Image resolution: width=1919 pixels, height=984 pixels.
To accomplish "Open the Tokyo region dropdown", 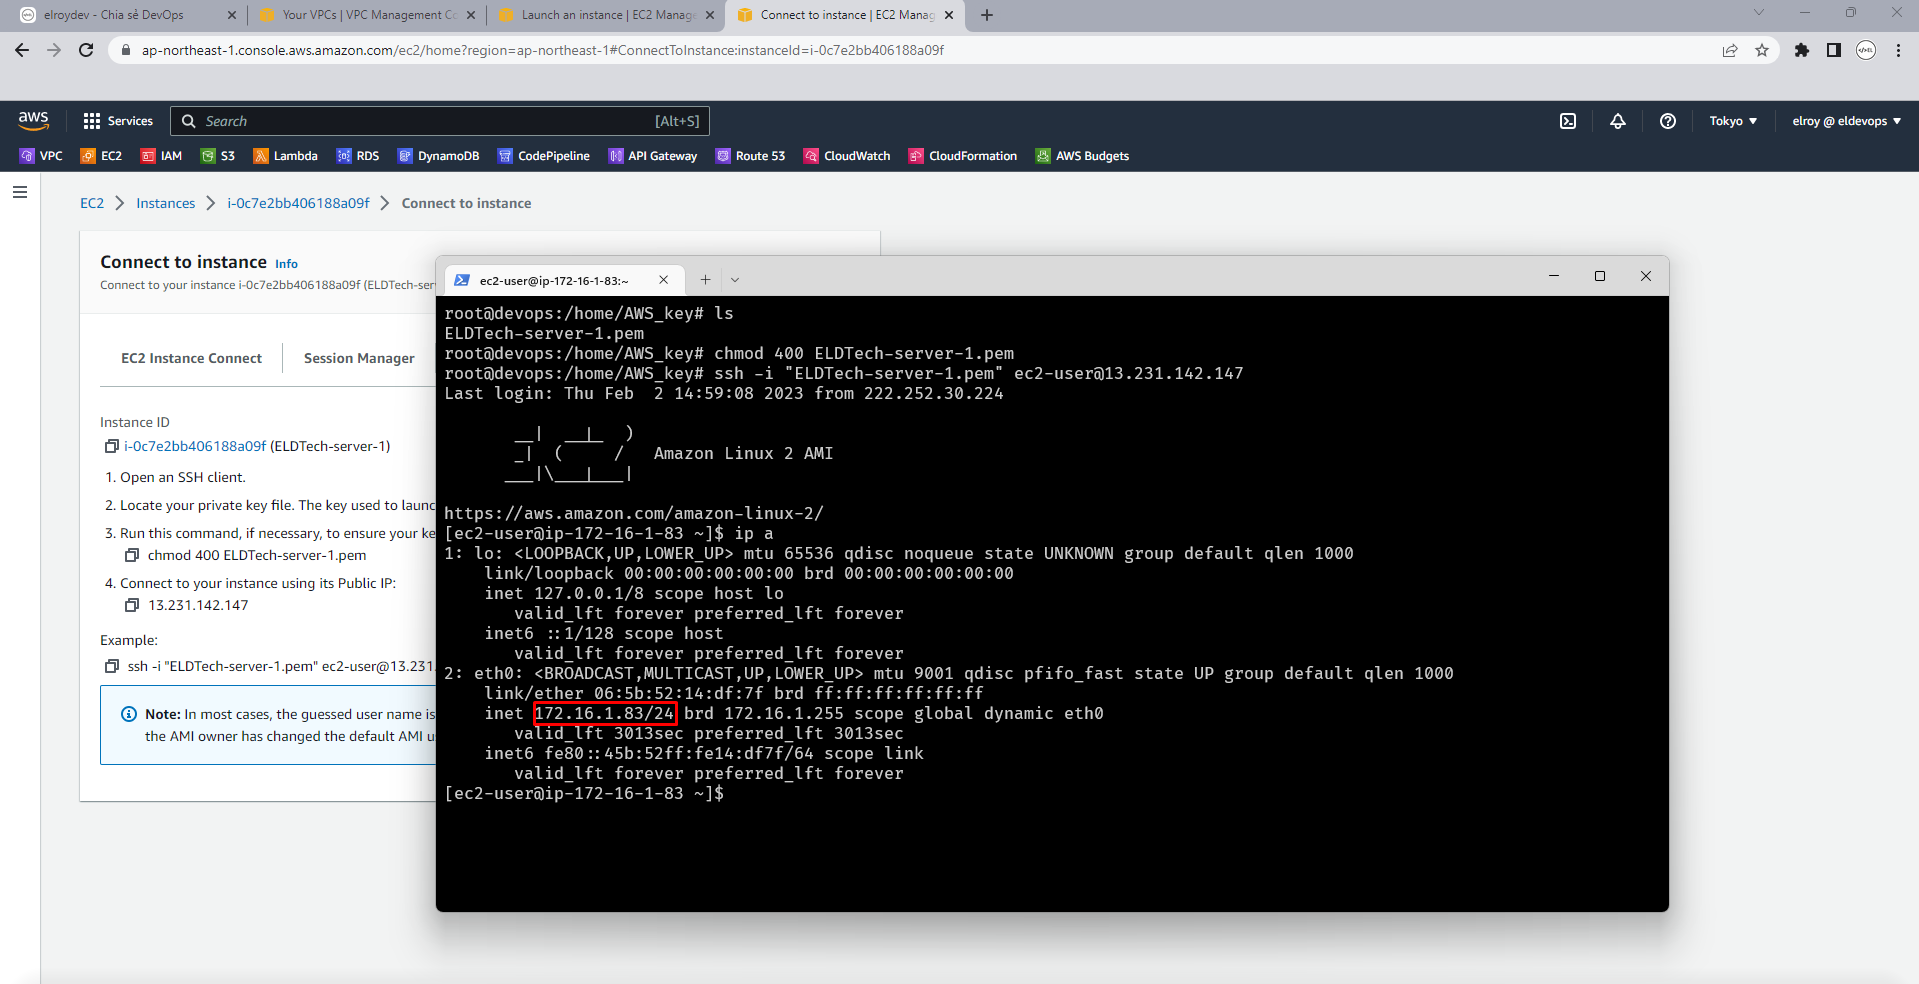I will click(1733, 121).
